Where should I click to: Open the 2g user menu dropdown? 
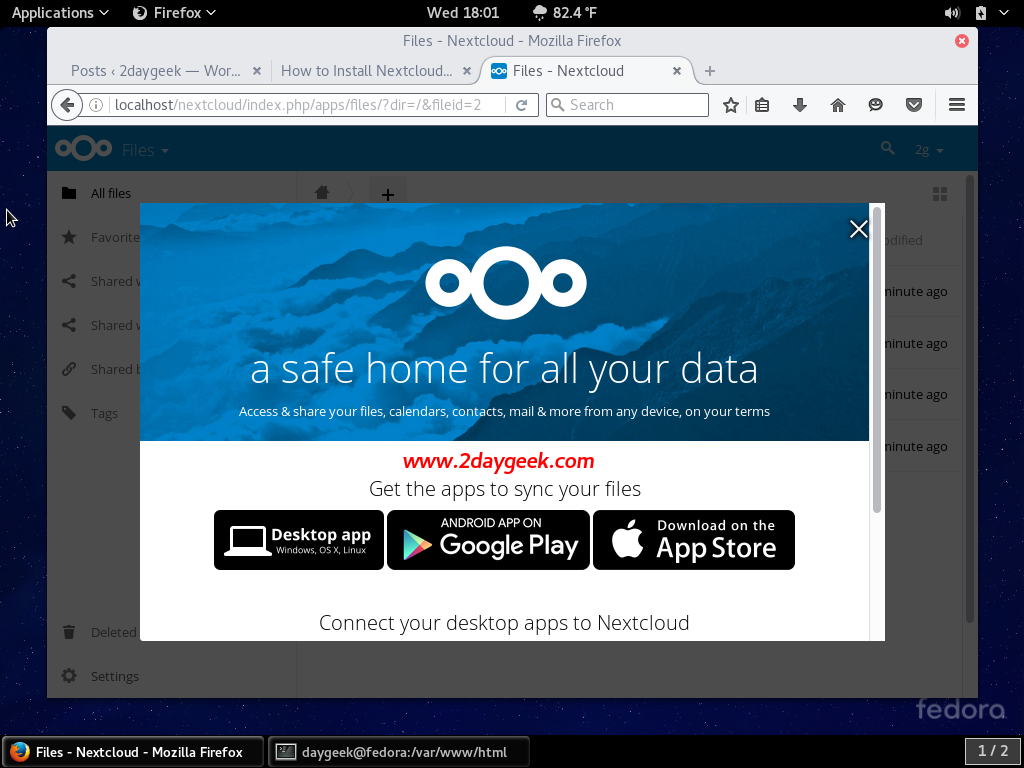(929, 150)
